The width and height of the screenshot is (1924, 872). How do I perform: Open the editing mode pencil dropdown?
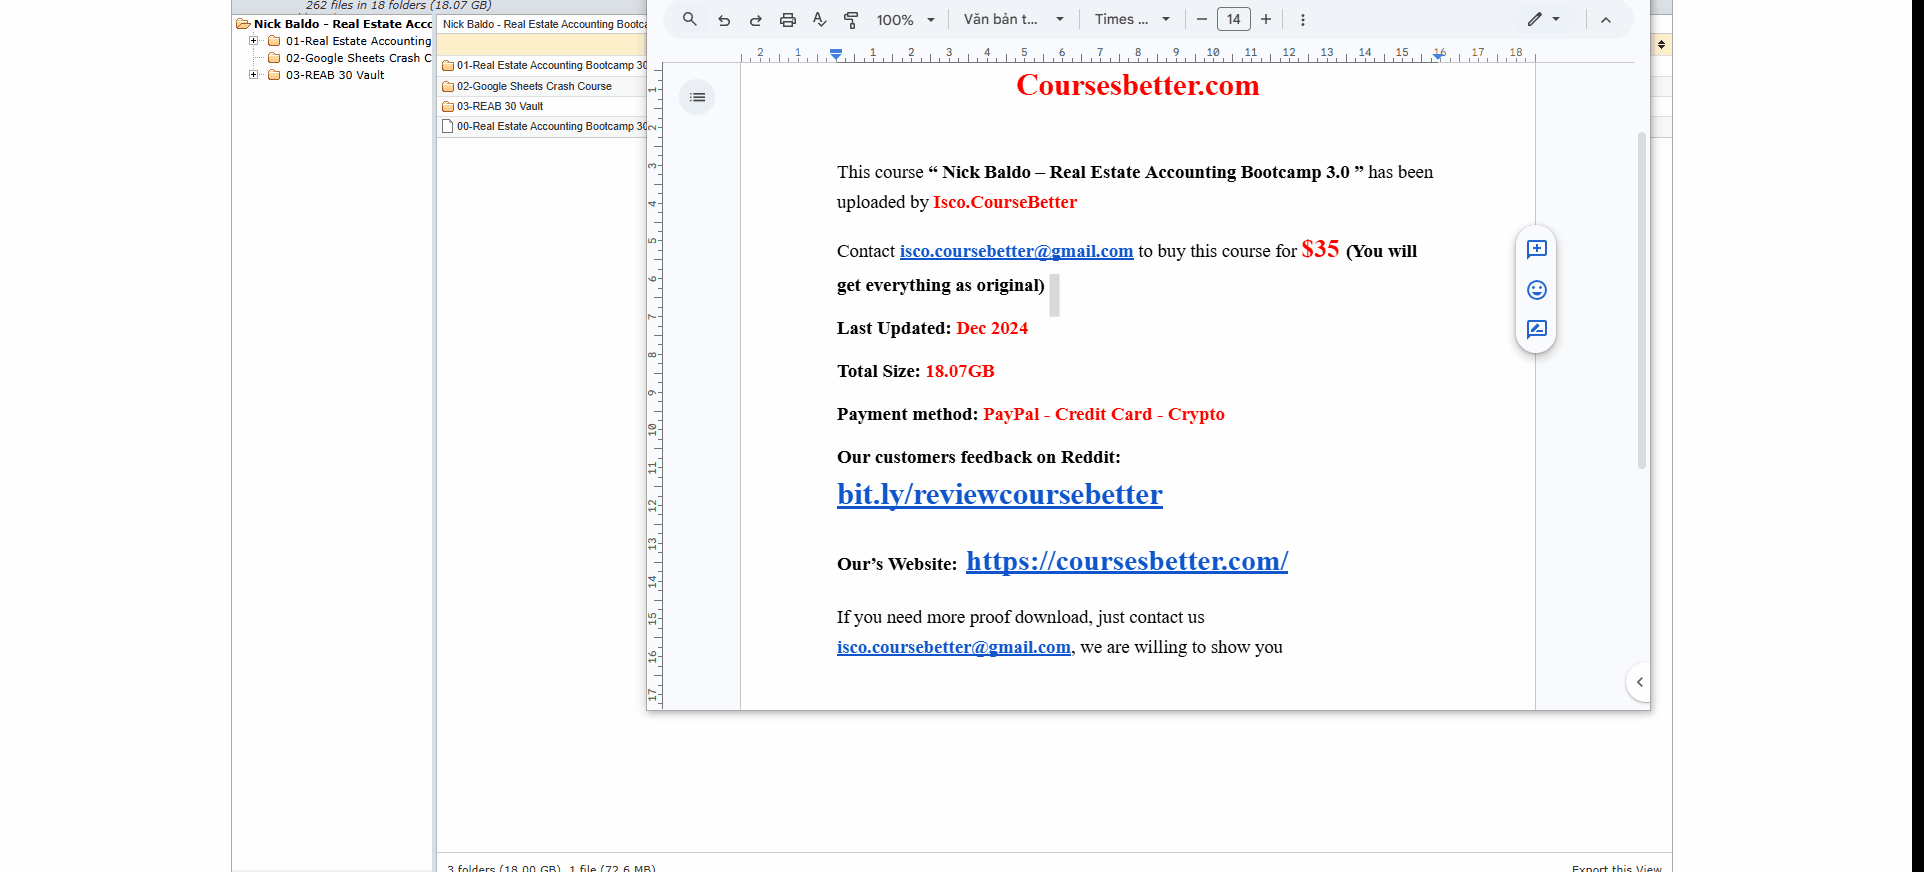point(1544,19)
